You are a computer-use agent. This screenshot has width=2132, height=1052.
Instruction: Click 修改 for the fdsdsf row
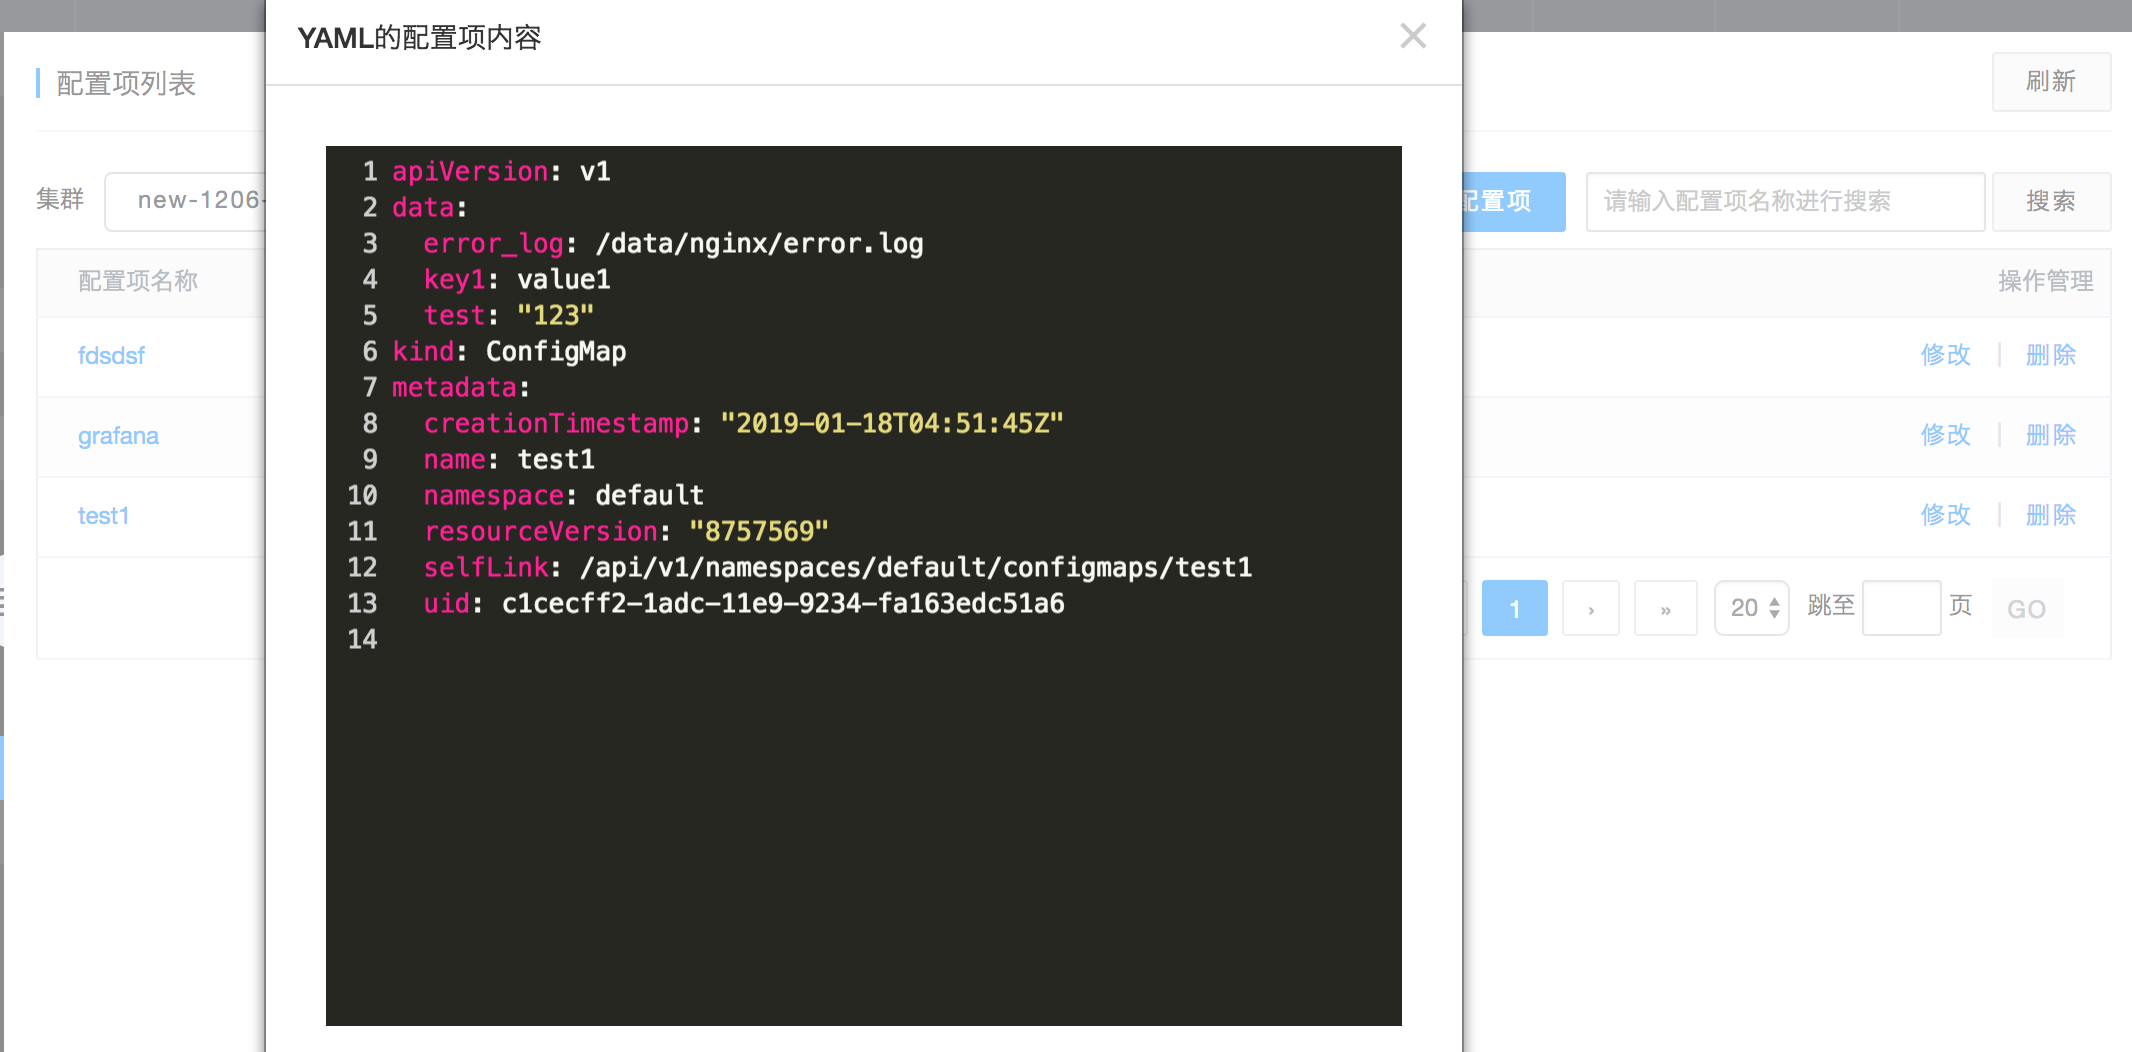pyautogui.click(x=1945, y=355)
